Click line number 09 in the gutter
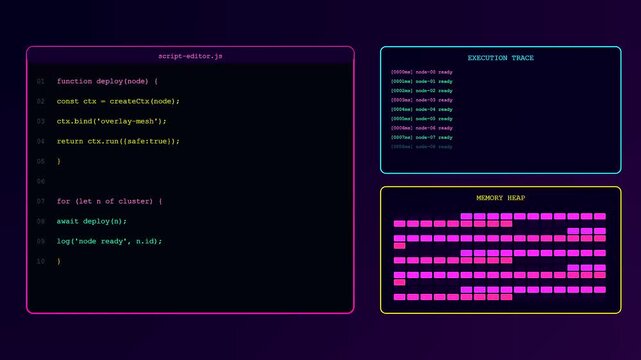This screenshot has height=360, width=641. pyautogui.click(x=40, y=241)
